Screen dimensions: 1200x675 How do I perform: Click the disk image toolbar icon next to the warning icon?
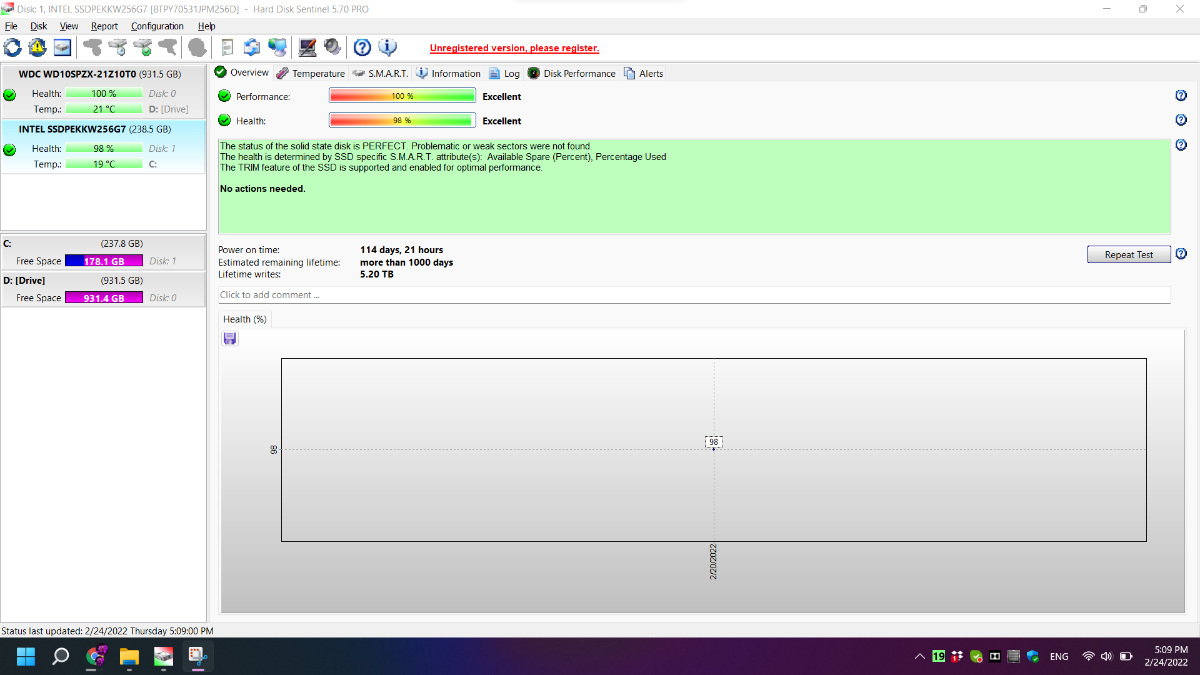[63, 47]
